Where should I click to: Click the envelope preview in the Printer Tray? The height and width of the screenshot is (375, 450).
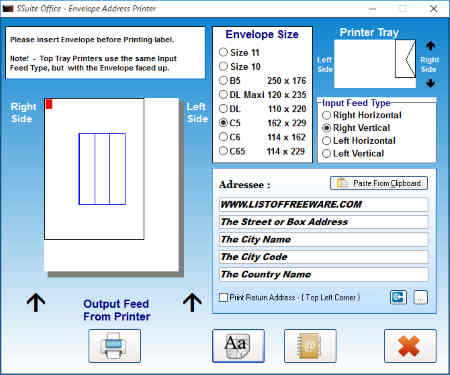405,59
